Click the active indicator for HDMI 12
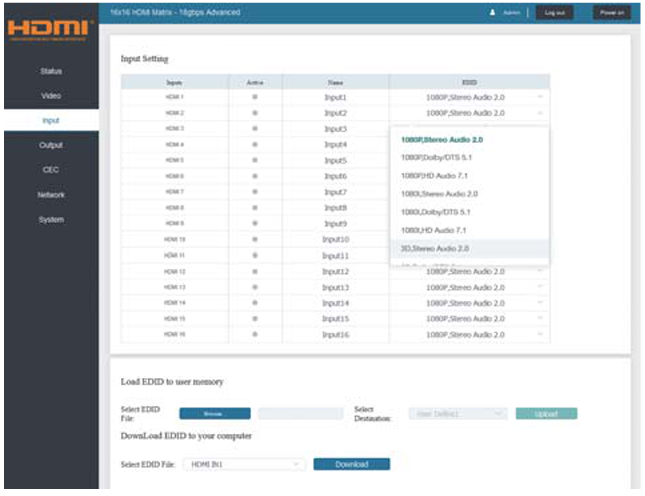 [255, 271]
